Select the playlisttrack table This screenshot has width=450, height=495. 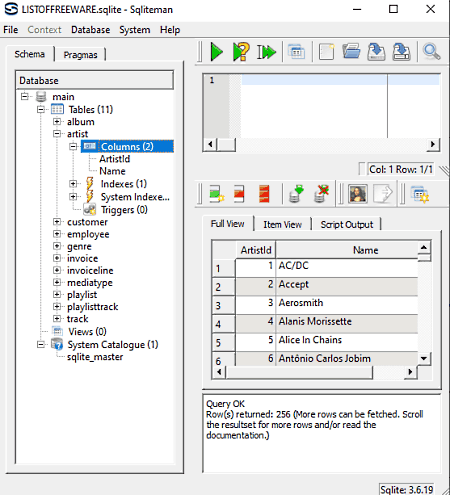tap(93, 307)
